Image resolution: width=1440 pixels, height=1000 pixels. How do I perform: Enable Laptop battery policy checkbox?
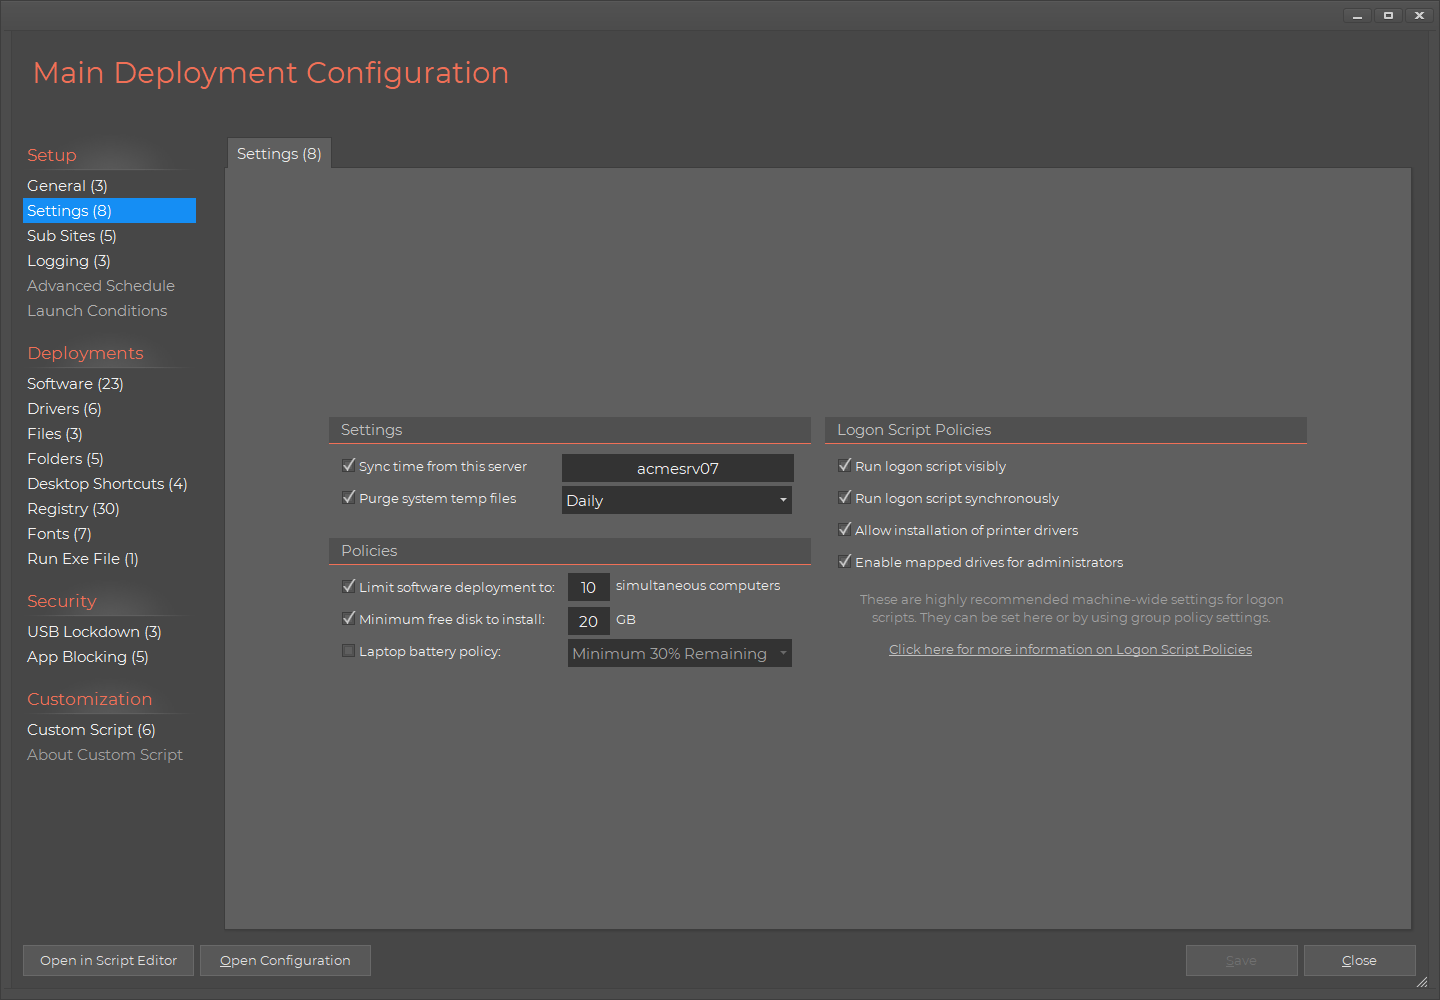click(x=349, y=651)
